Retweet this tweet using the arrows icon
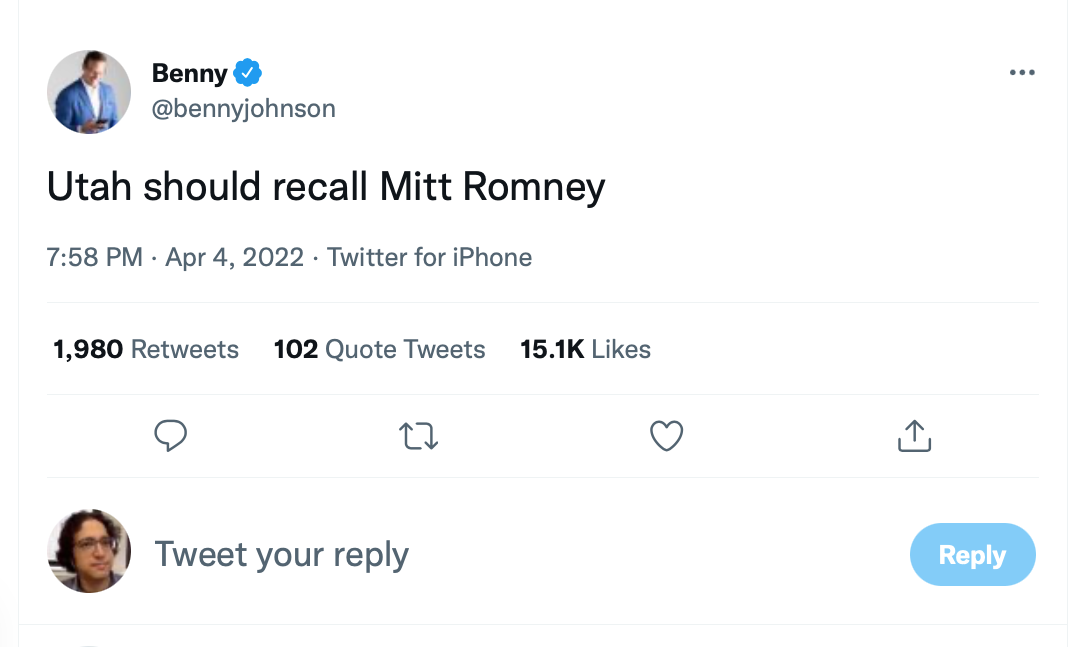The height and width of the screenshot is (647, 1085). 419,436
